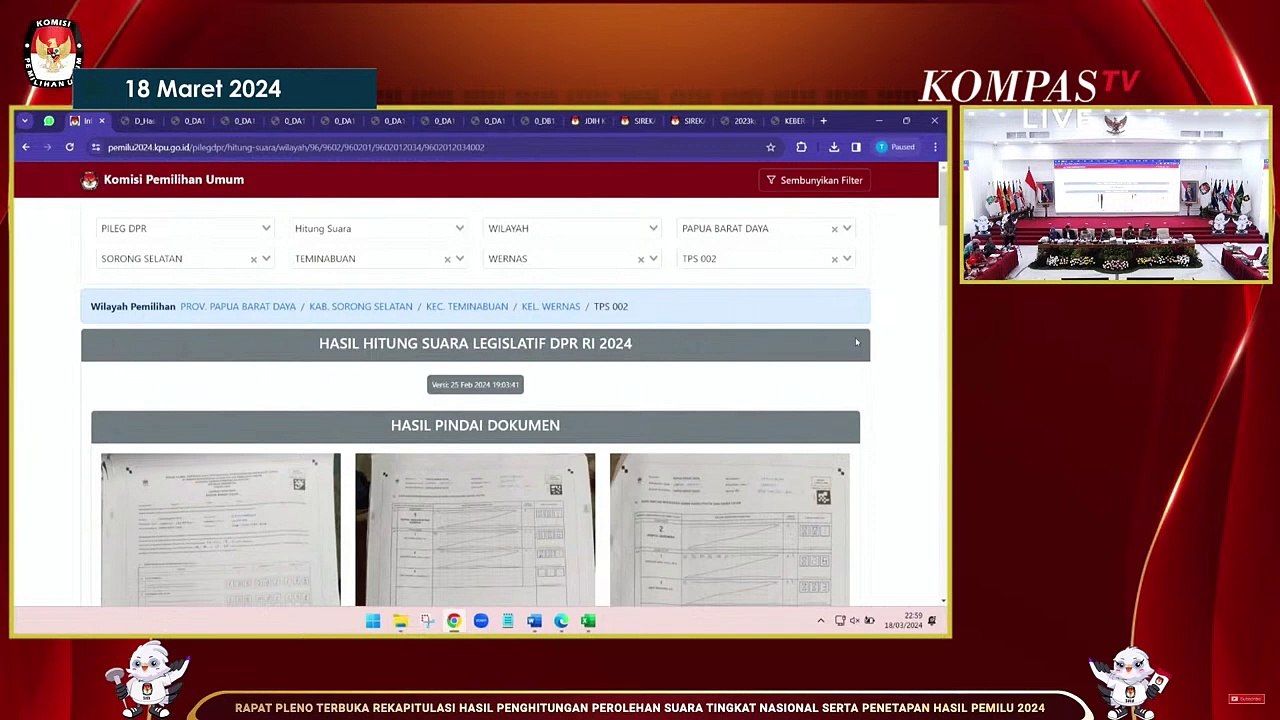Viewport: 1280px width, 720px height.
Task: Show hidden system tray icons
Action: click(821, 621)
